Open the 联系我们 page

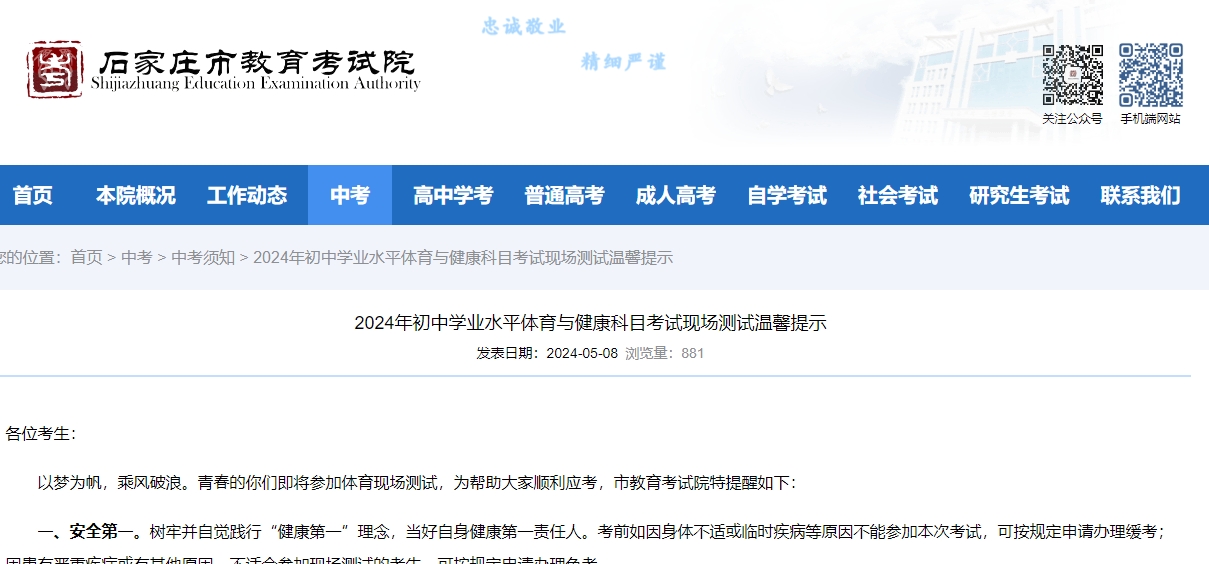click(x=1140, y=196)
